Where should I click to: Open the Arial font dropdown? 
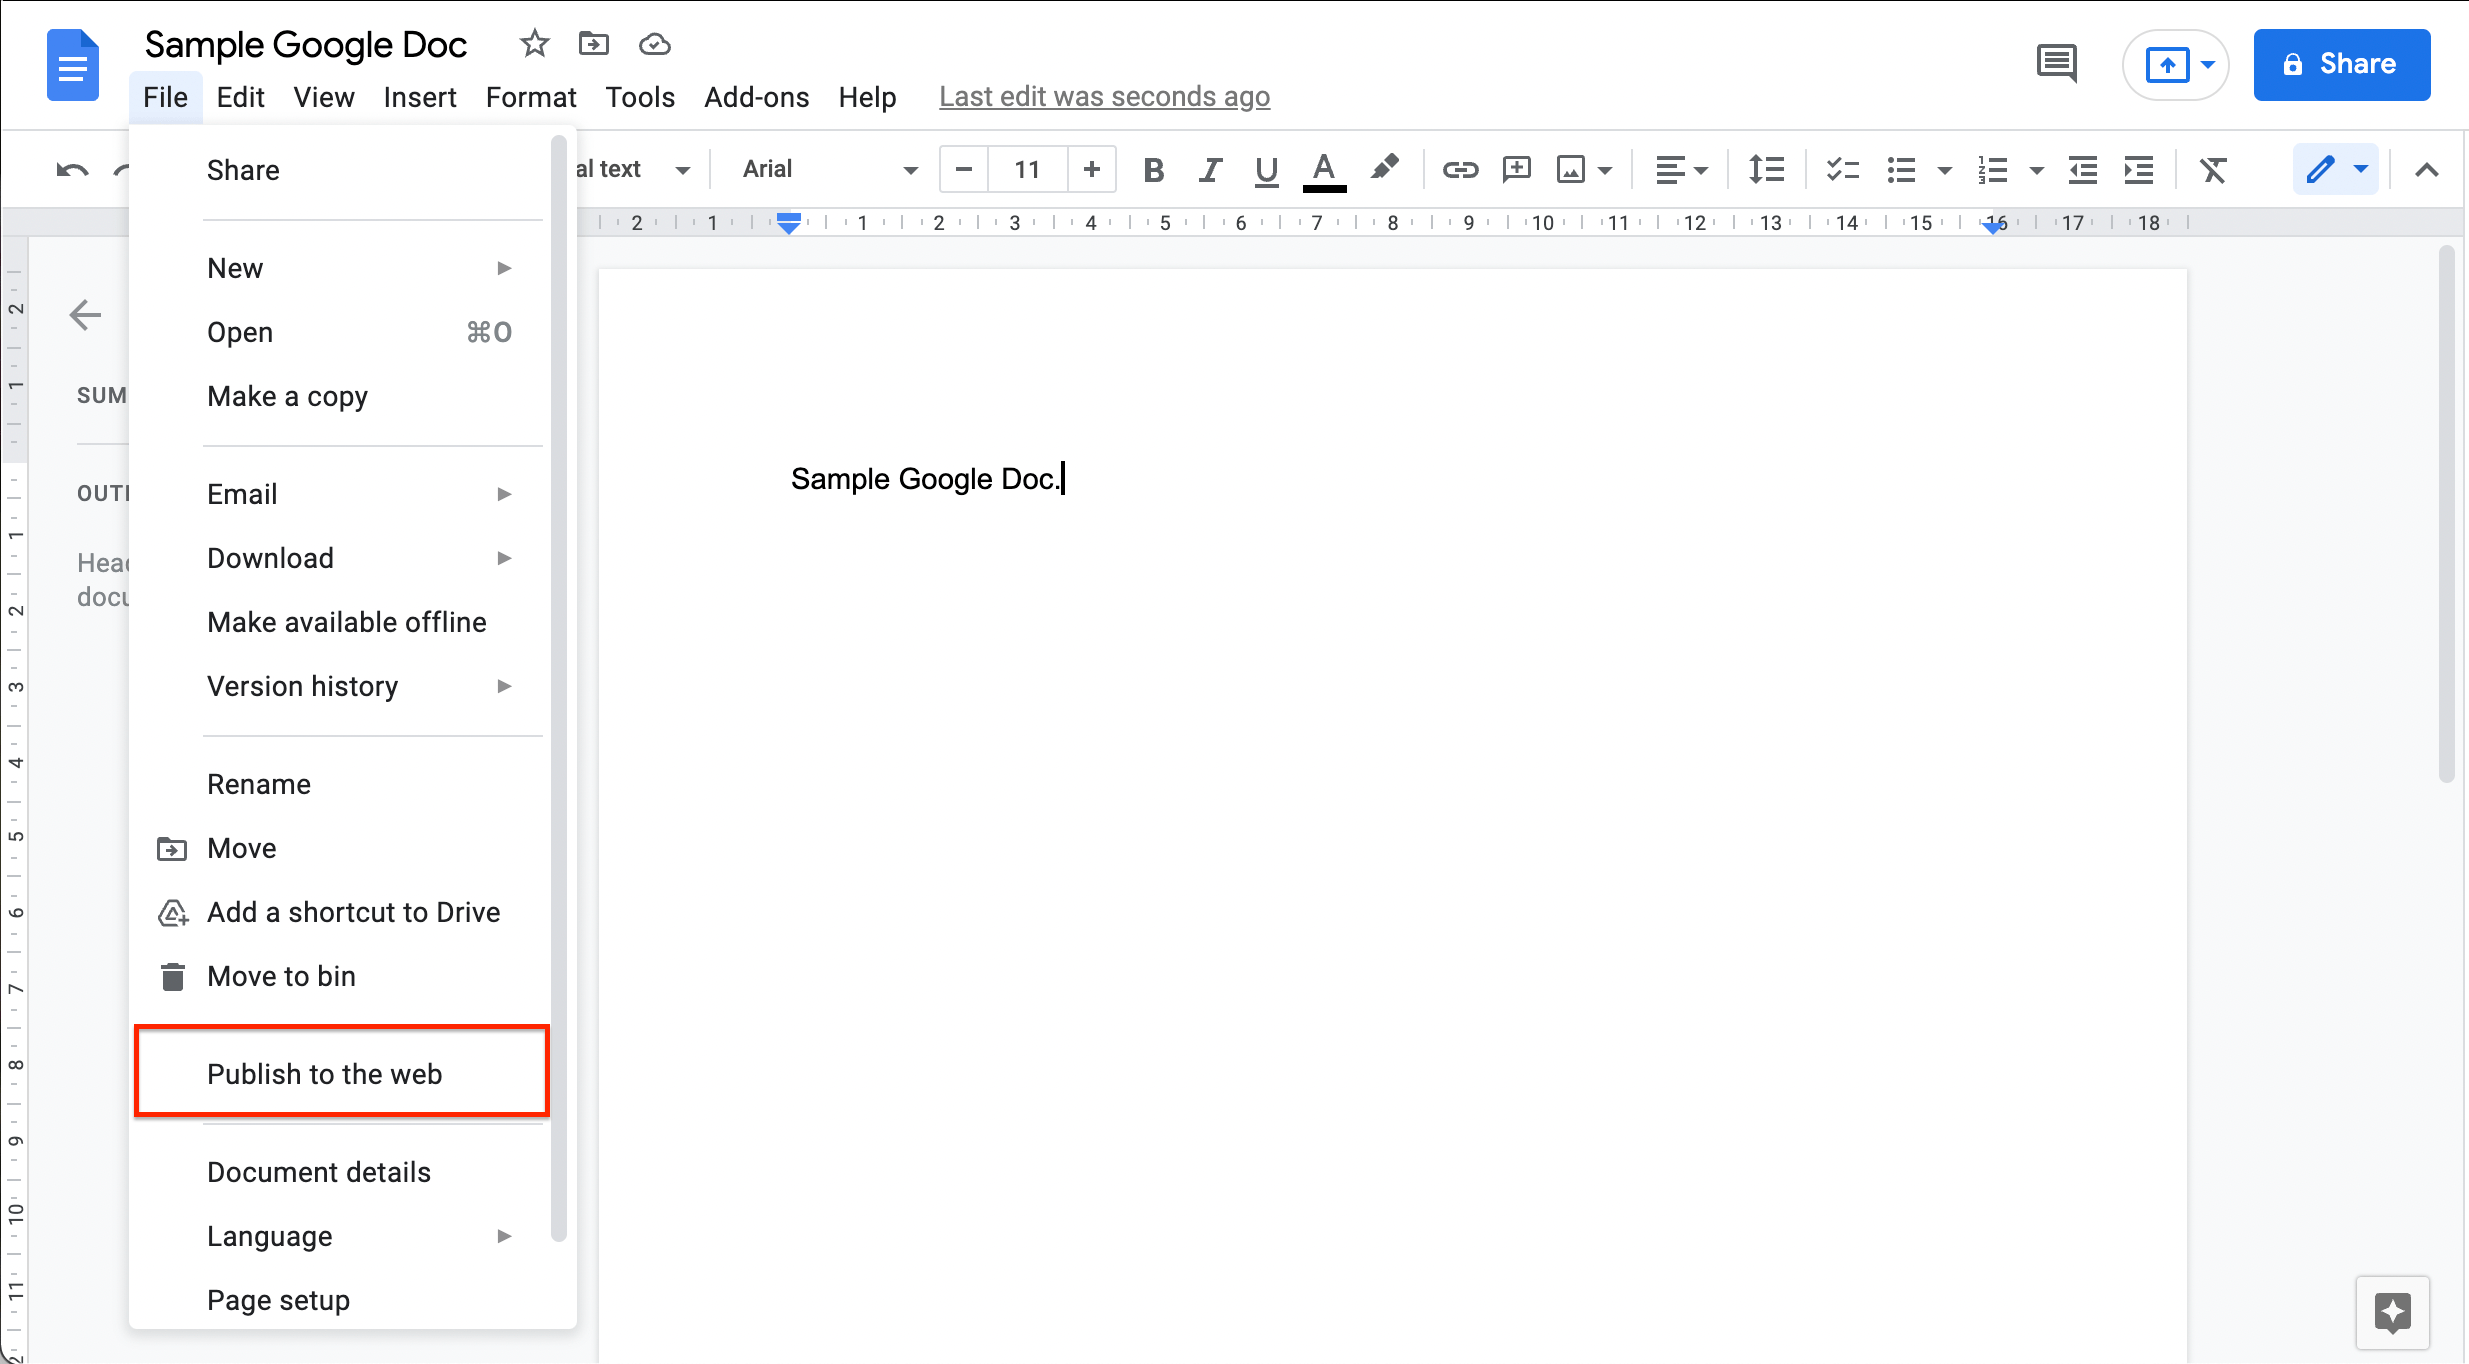click(828, 170)
